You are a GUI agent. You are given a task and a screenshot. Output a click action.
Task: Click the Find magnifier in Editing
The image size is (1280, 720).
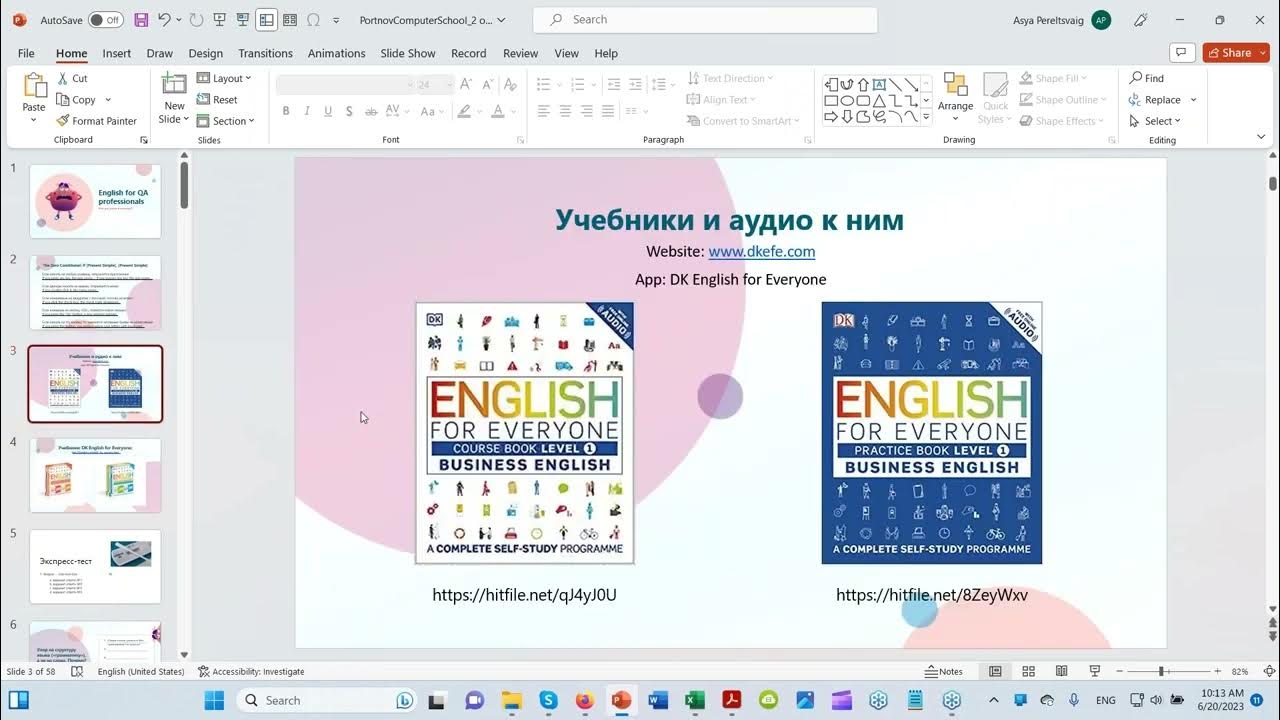[1146, 78]
